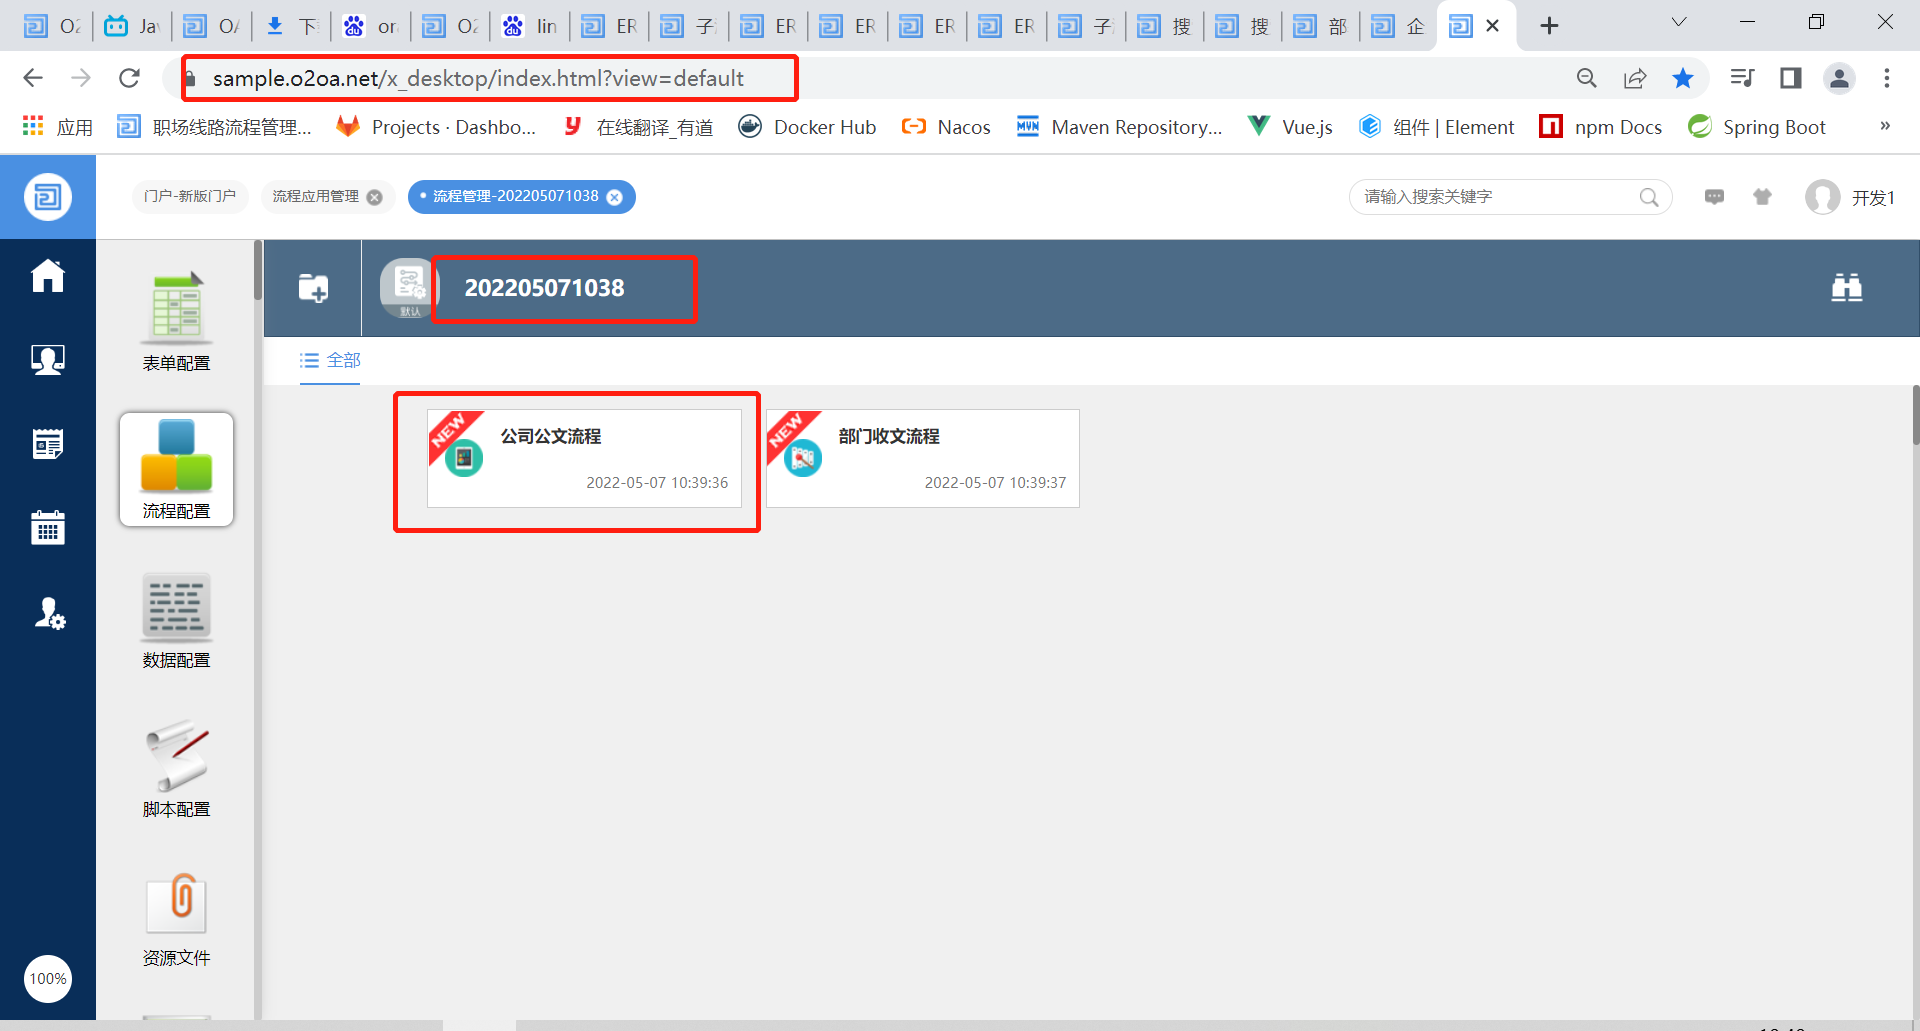Click the browser back arrow

tap(33, 78)
